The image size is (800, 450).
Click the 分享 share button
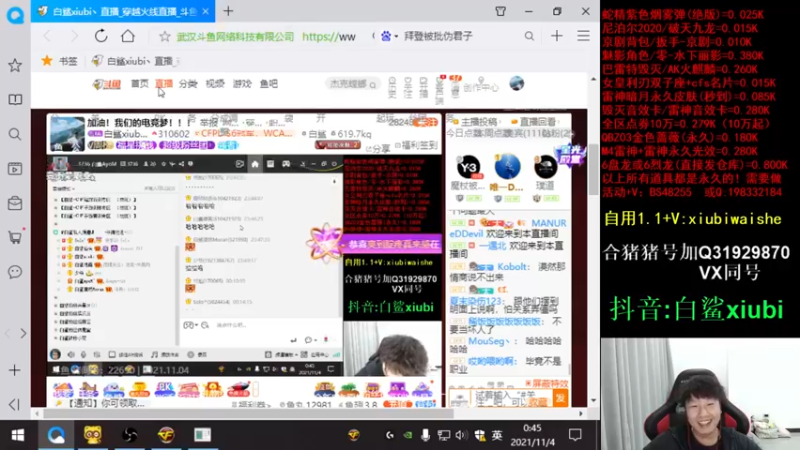click(x=378, y=148)
